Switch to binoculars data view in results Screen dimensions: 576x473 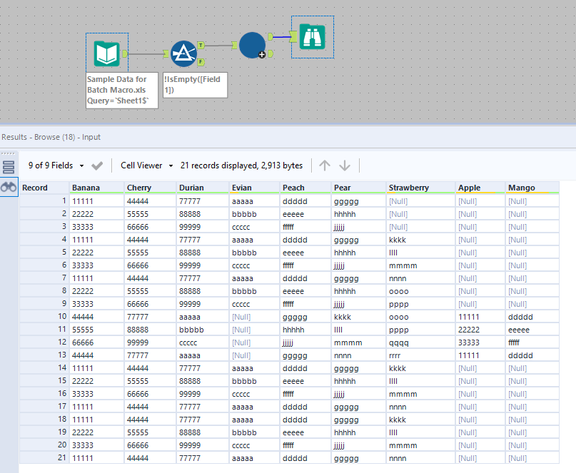pyautogui.click(x=8, y=187)
